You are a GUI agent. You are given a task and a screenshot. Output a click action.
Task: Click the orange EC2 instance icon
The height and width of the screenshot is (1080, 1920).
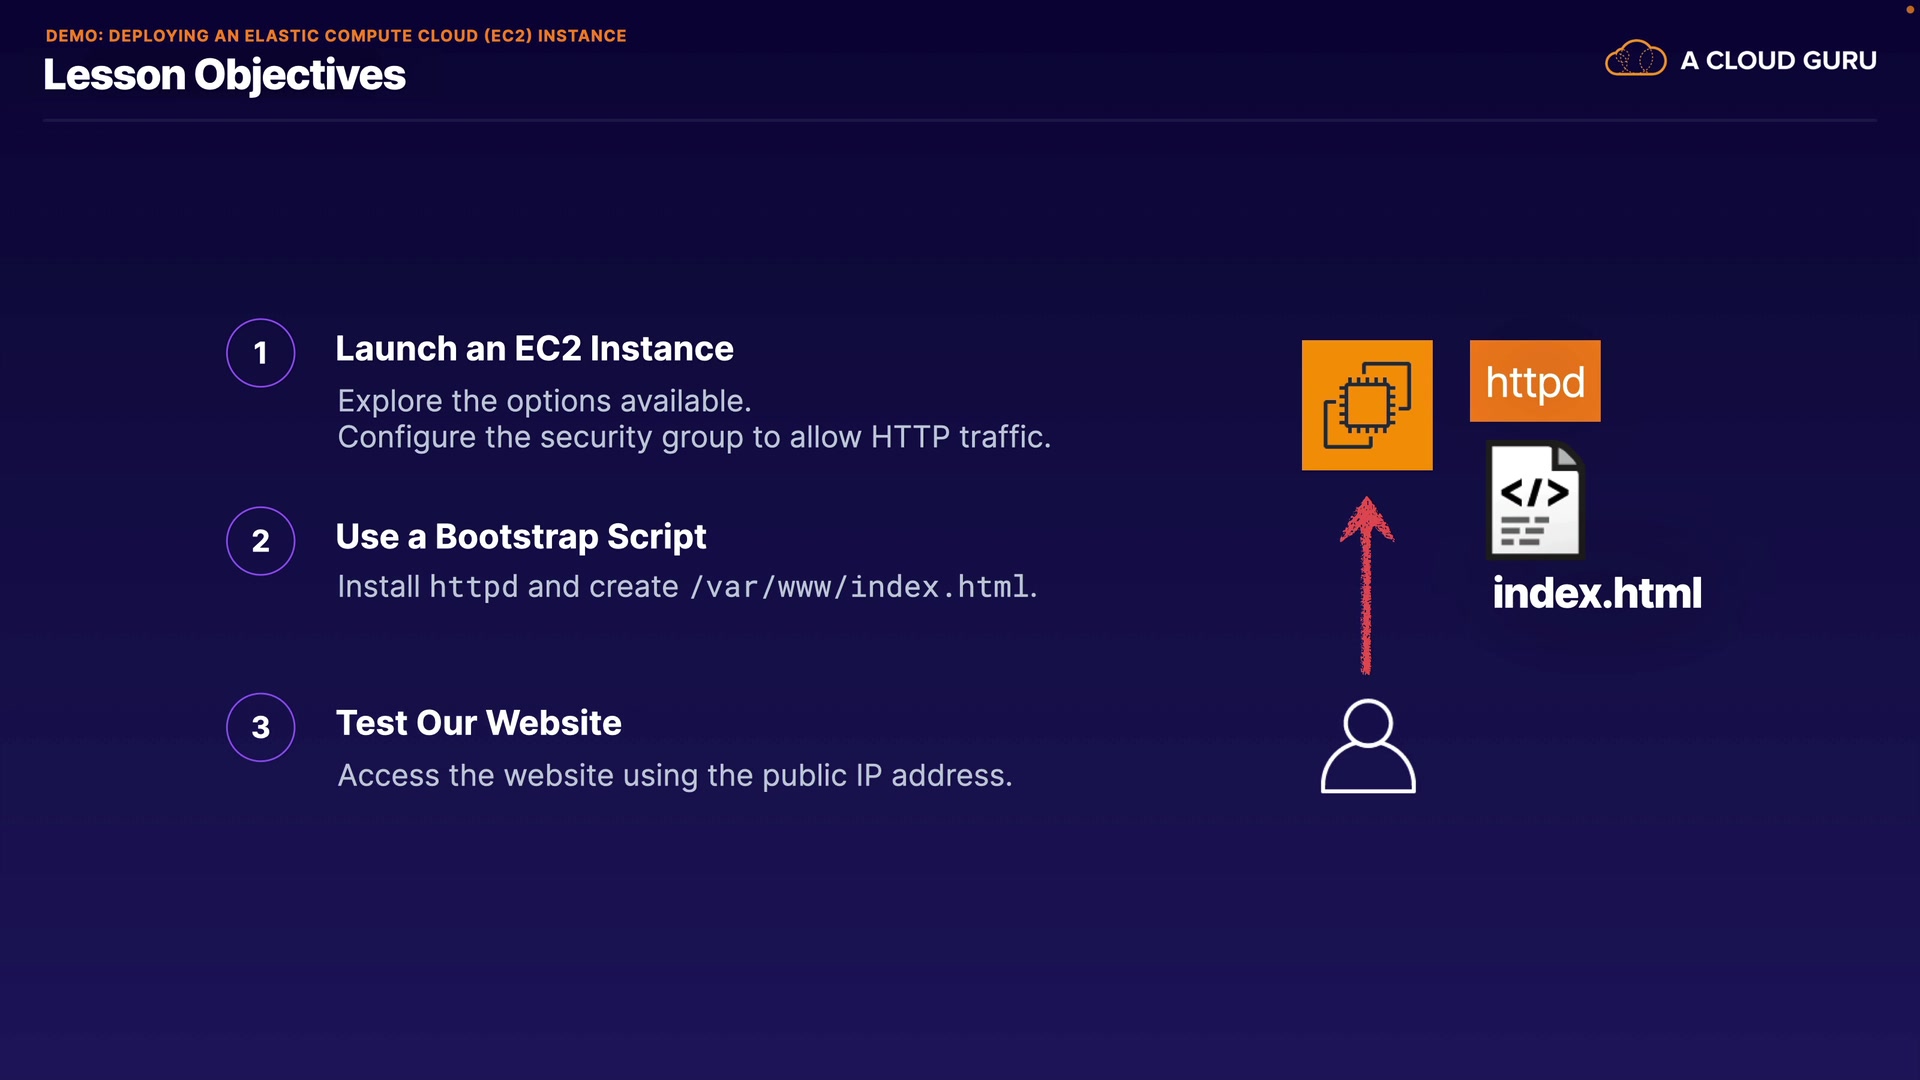(1367, 405)
